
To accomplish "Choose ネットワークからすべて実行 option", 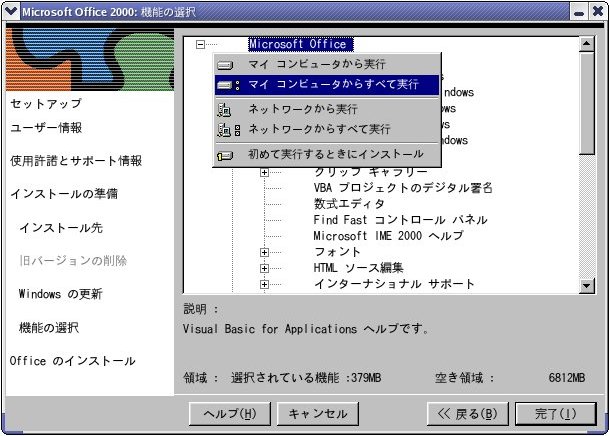I will [327, 129].
